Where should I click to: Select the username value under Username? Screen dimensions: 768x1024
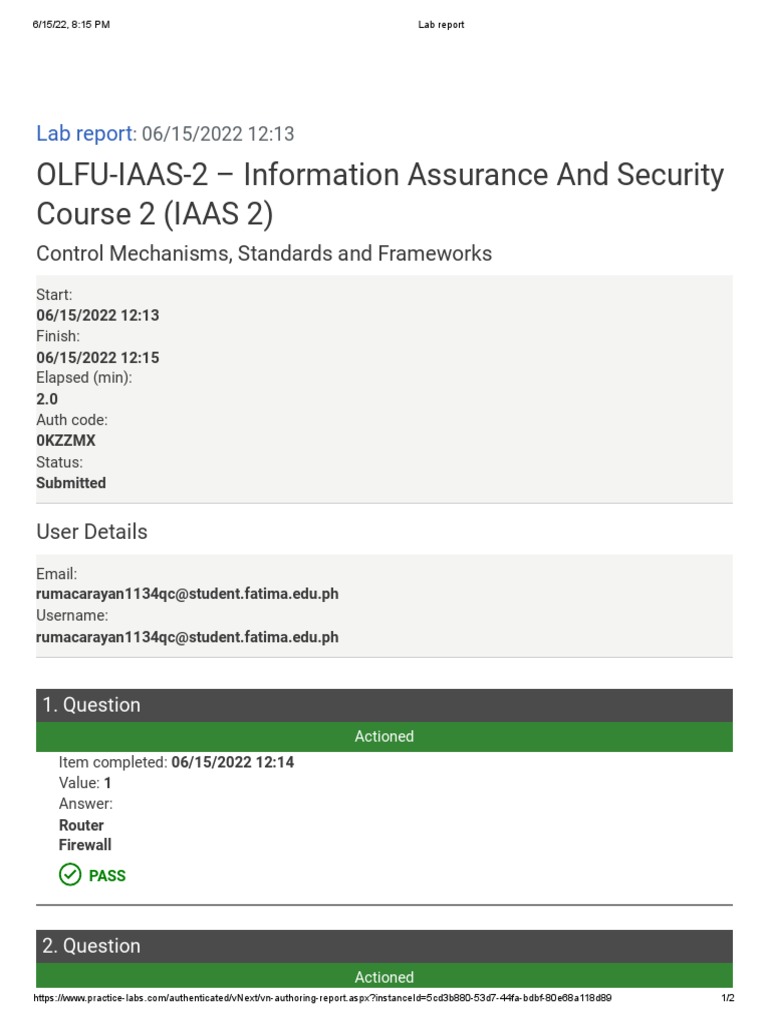[187, 637]
